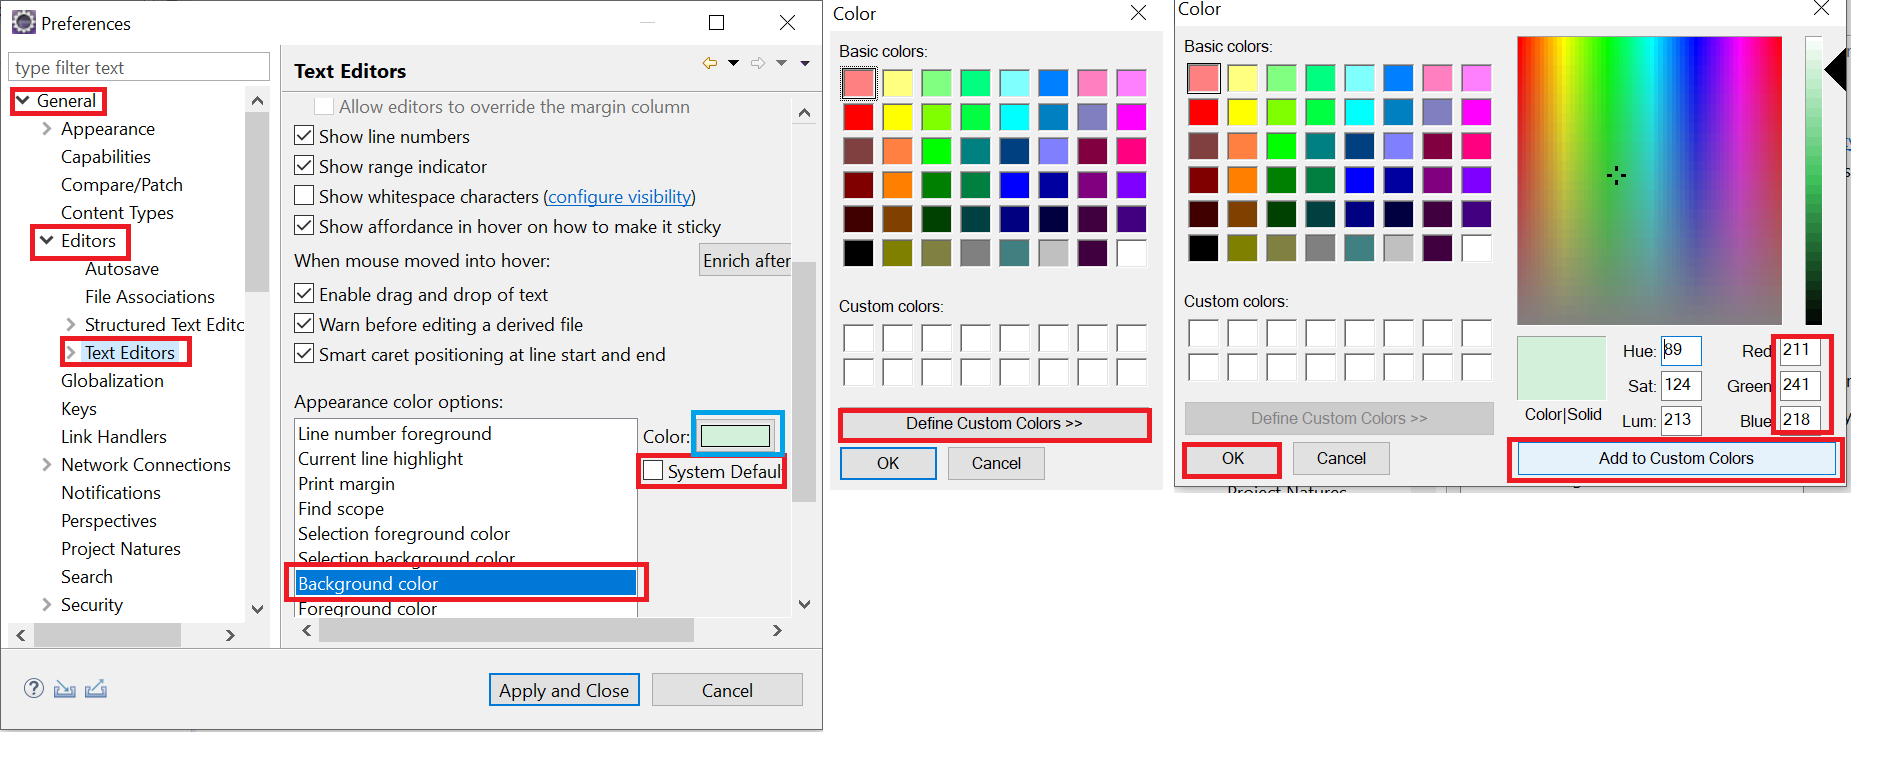Click Add to Custom Colors button
Image resolution: width=1893 pixels, height=780 pixels.
1676,458
